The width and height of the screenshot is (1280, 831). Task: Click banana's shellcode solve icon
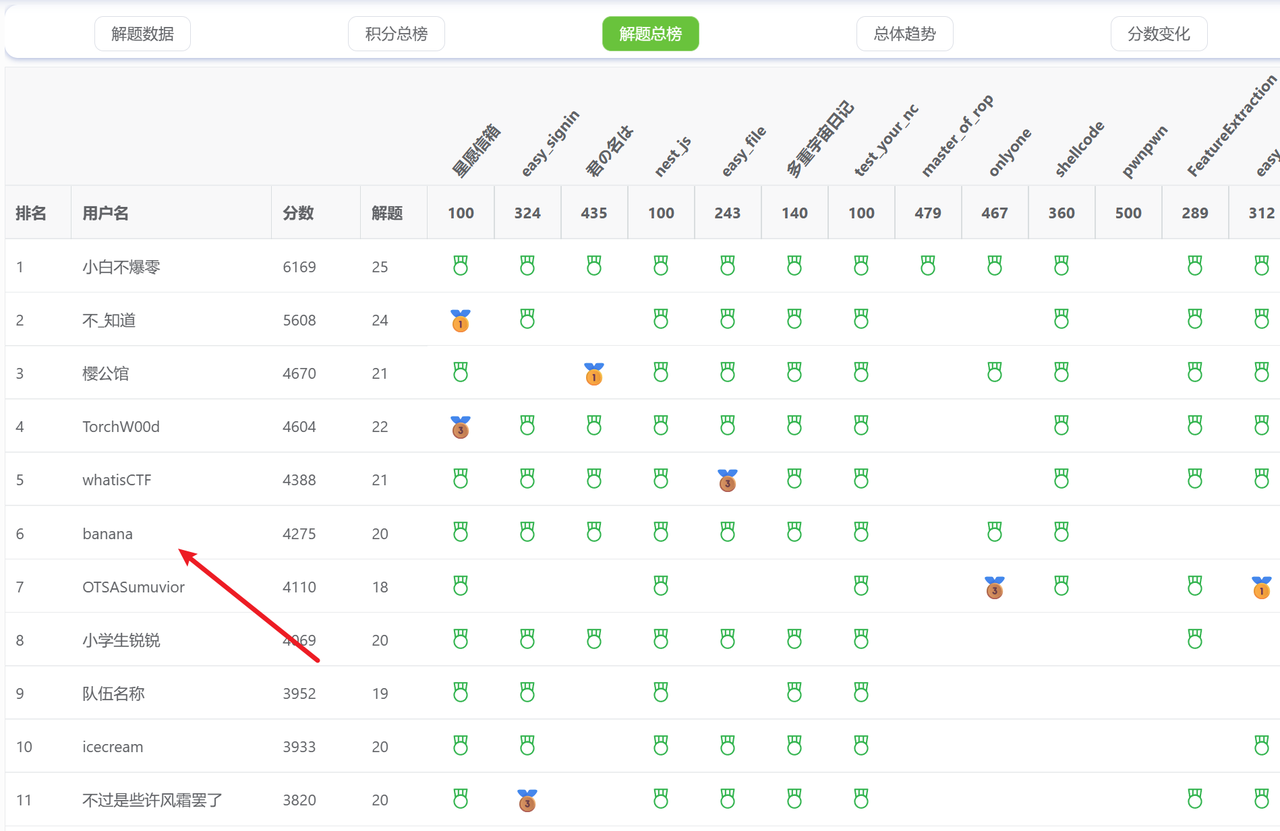[1061, 533]
